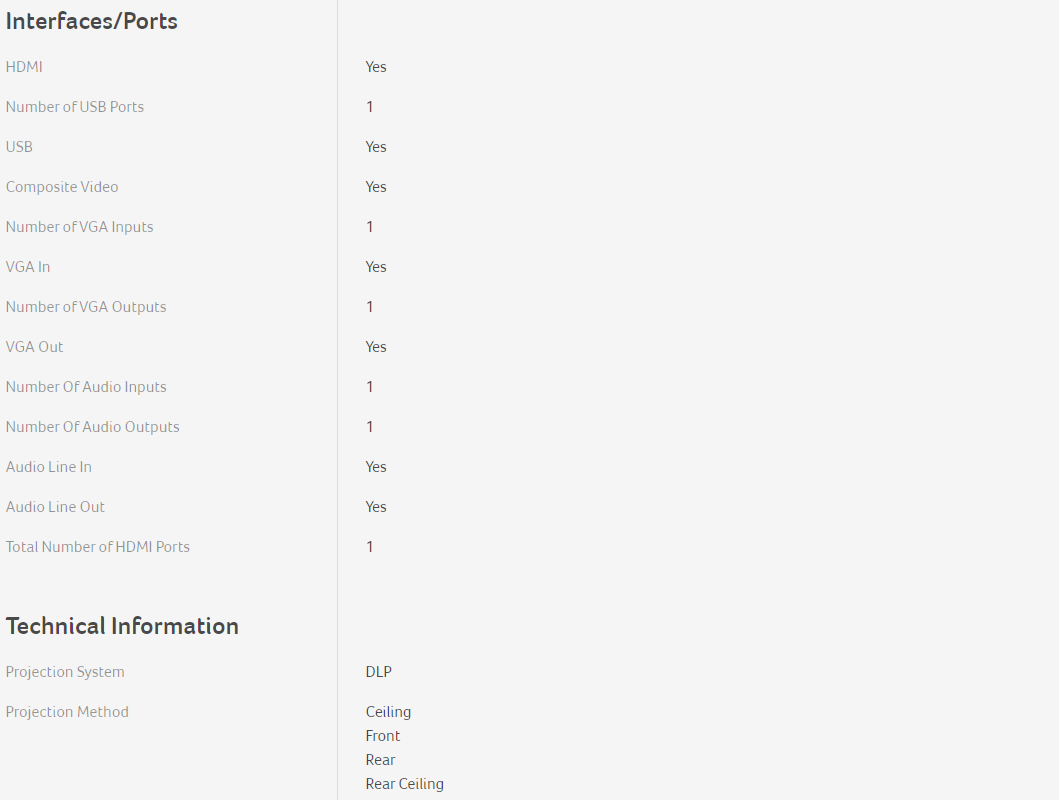Click the Number Of Audio Inputs label

[x=86, y=387]
